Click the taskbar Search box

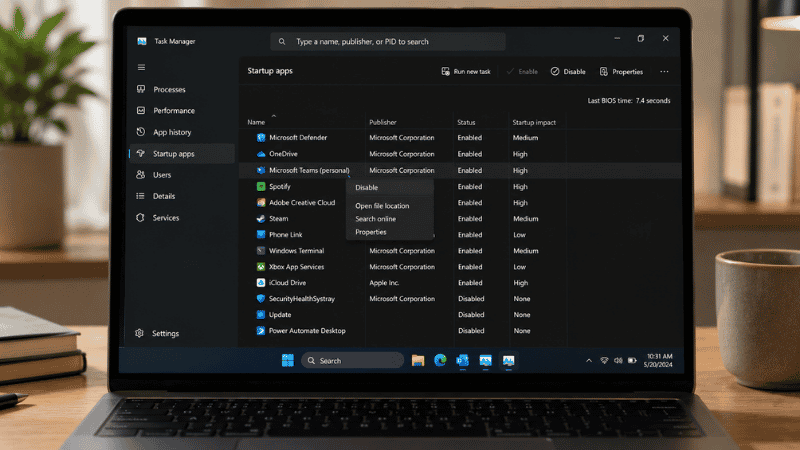(353, 360)
